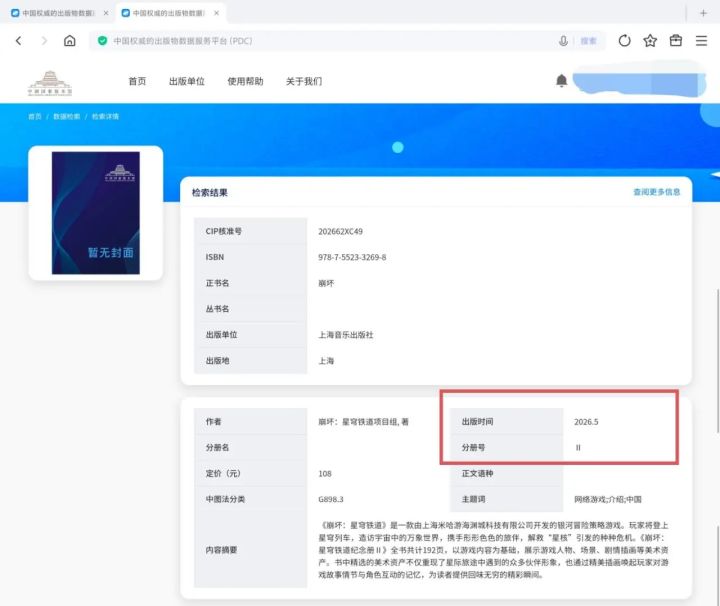Go back with the browser back arrow
The width and height of the screenshot is (720, 606).
pos(18,41)
